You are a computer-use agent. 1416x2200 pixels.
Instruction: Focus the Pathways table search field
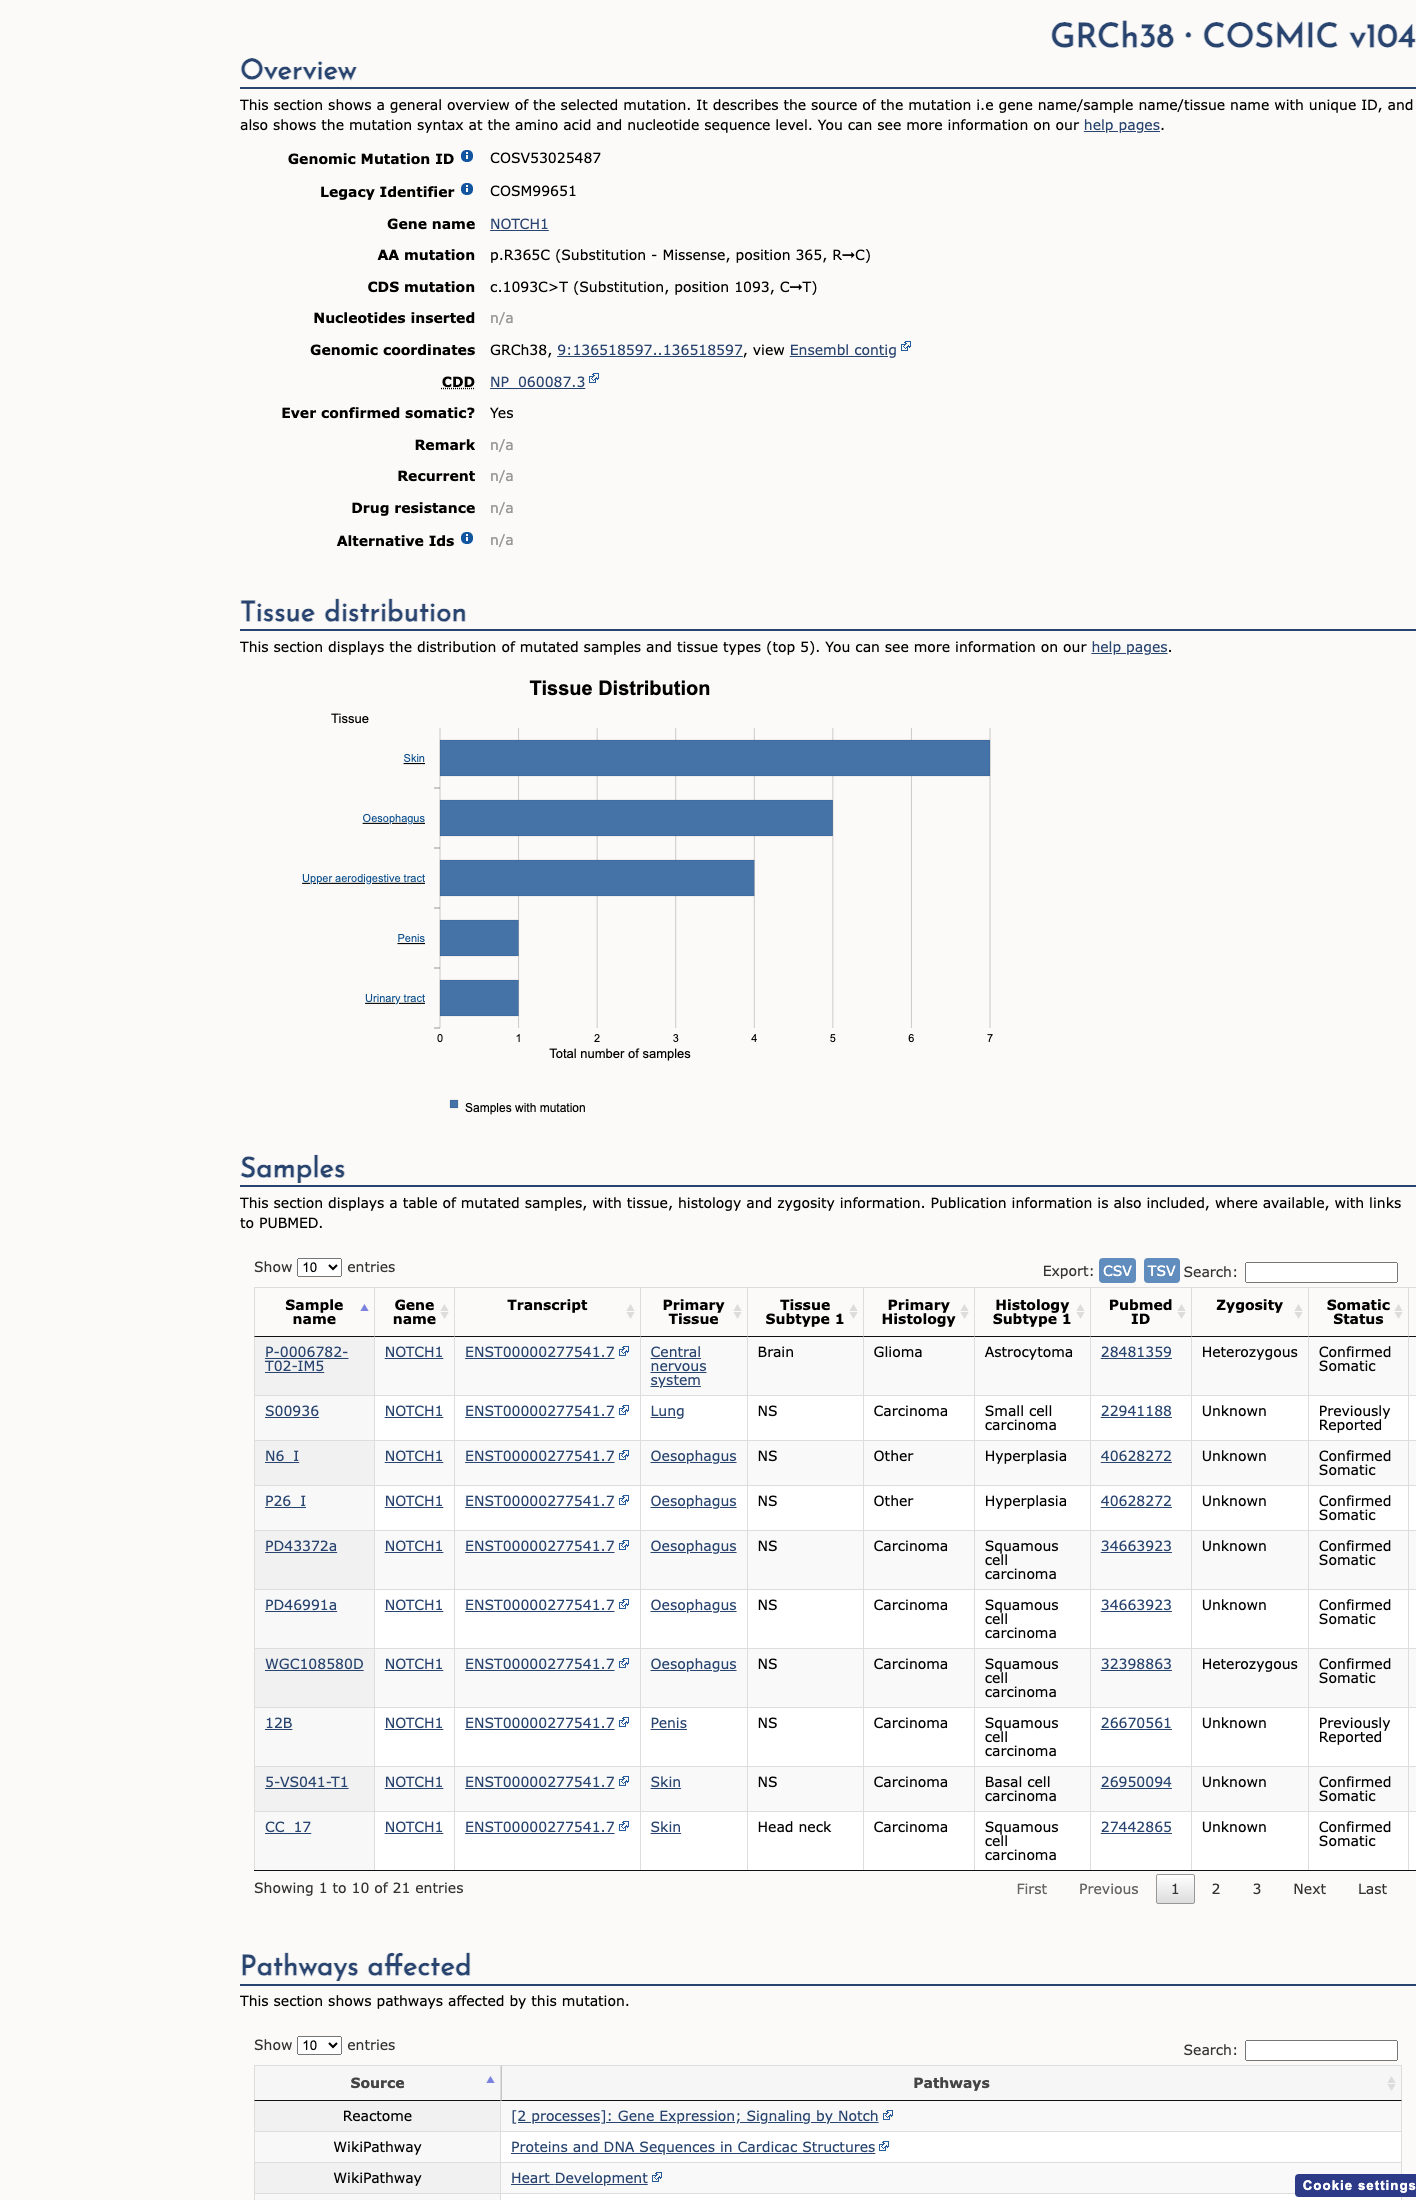(1321, 2050)
